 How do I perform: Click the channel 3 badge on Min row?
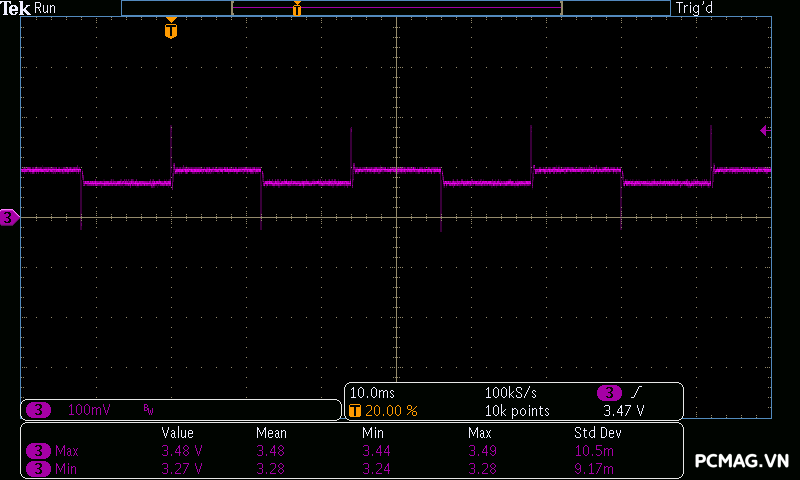[x=38, y=468]
